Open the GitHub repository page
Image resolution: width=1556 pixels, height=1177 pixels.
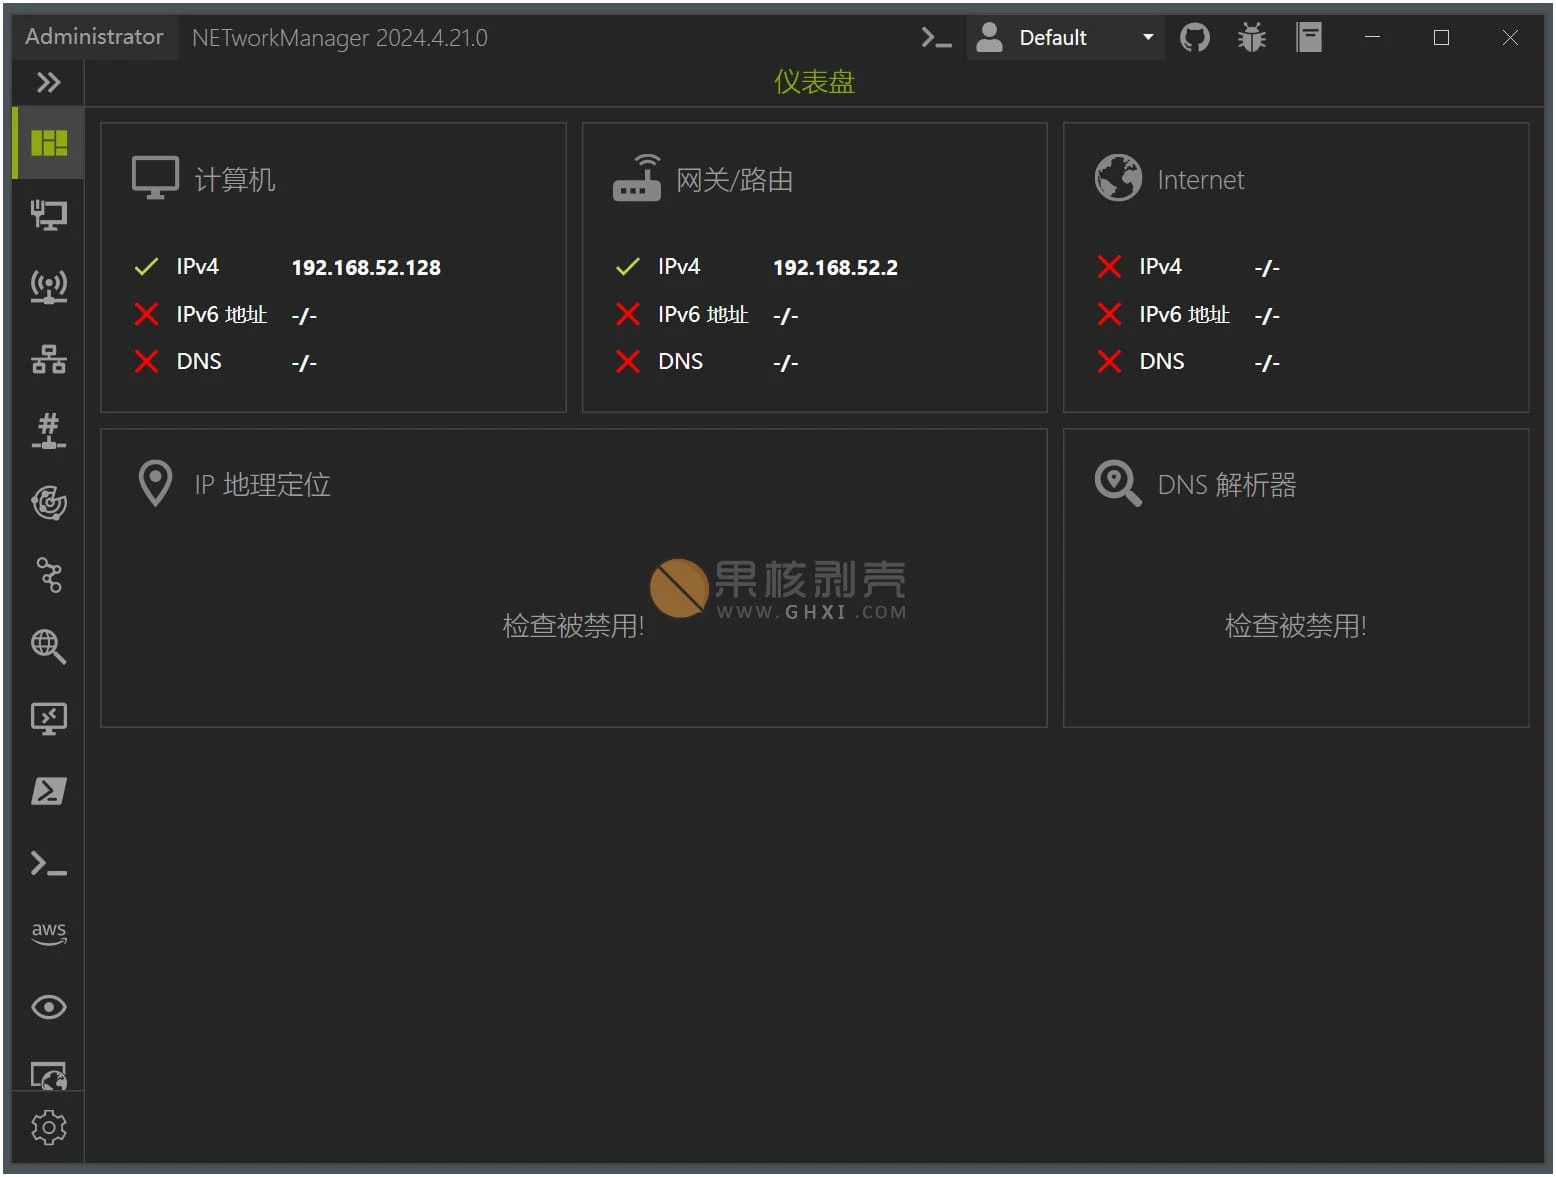(1193, 37)
